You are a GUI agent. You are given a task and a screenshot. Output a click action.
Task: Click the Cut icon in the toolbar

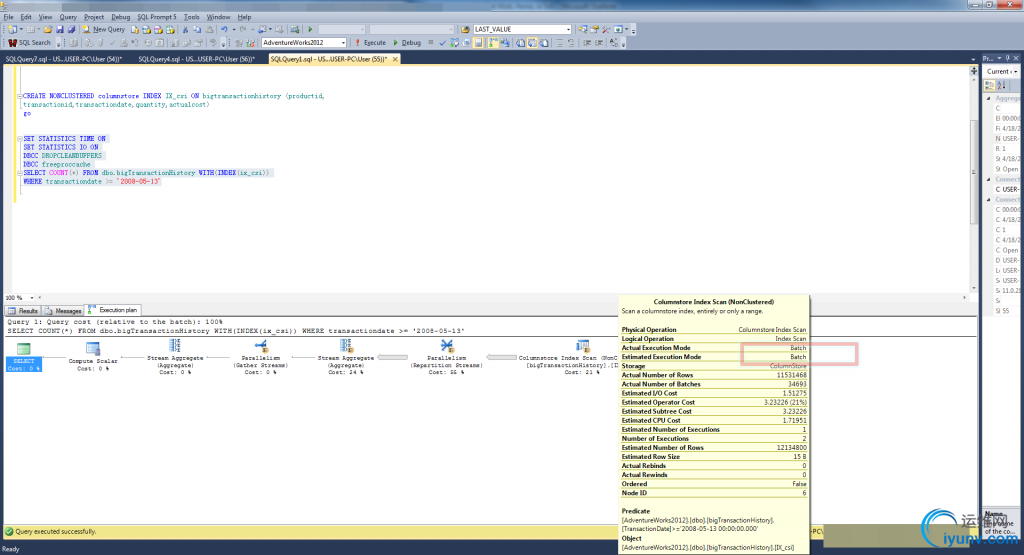(185, 29)
